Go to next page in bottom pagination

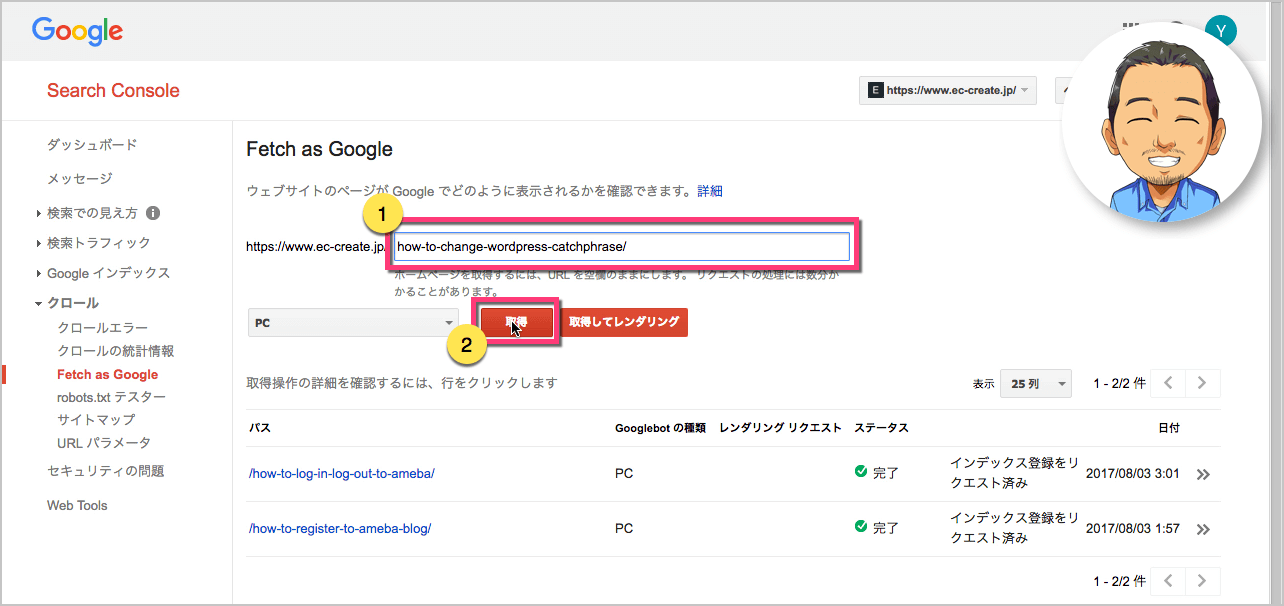coord(1203,580)
